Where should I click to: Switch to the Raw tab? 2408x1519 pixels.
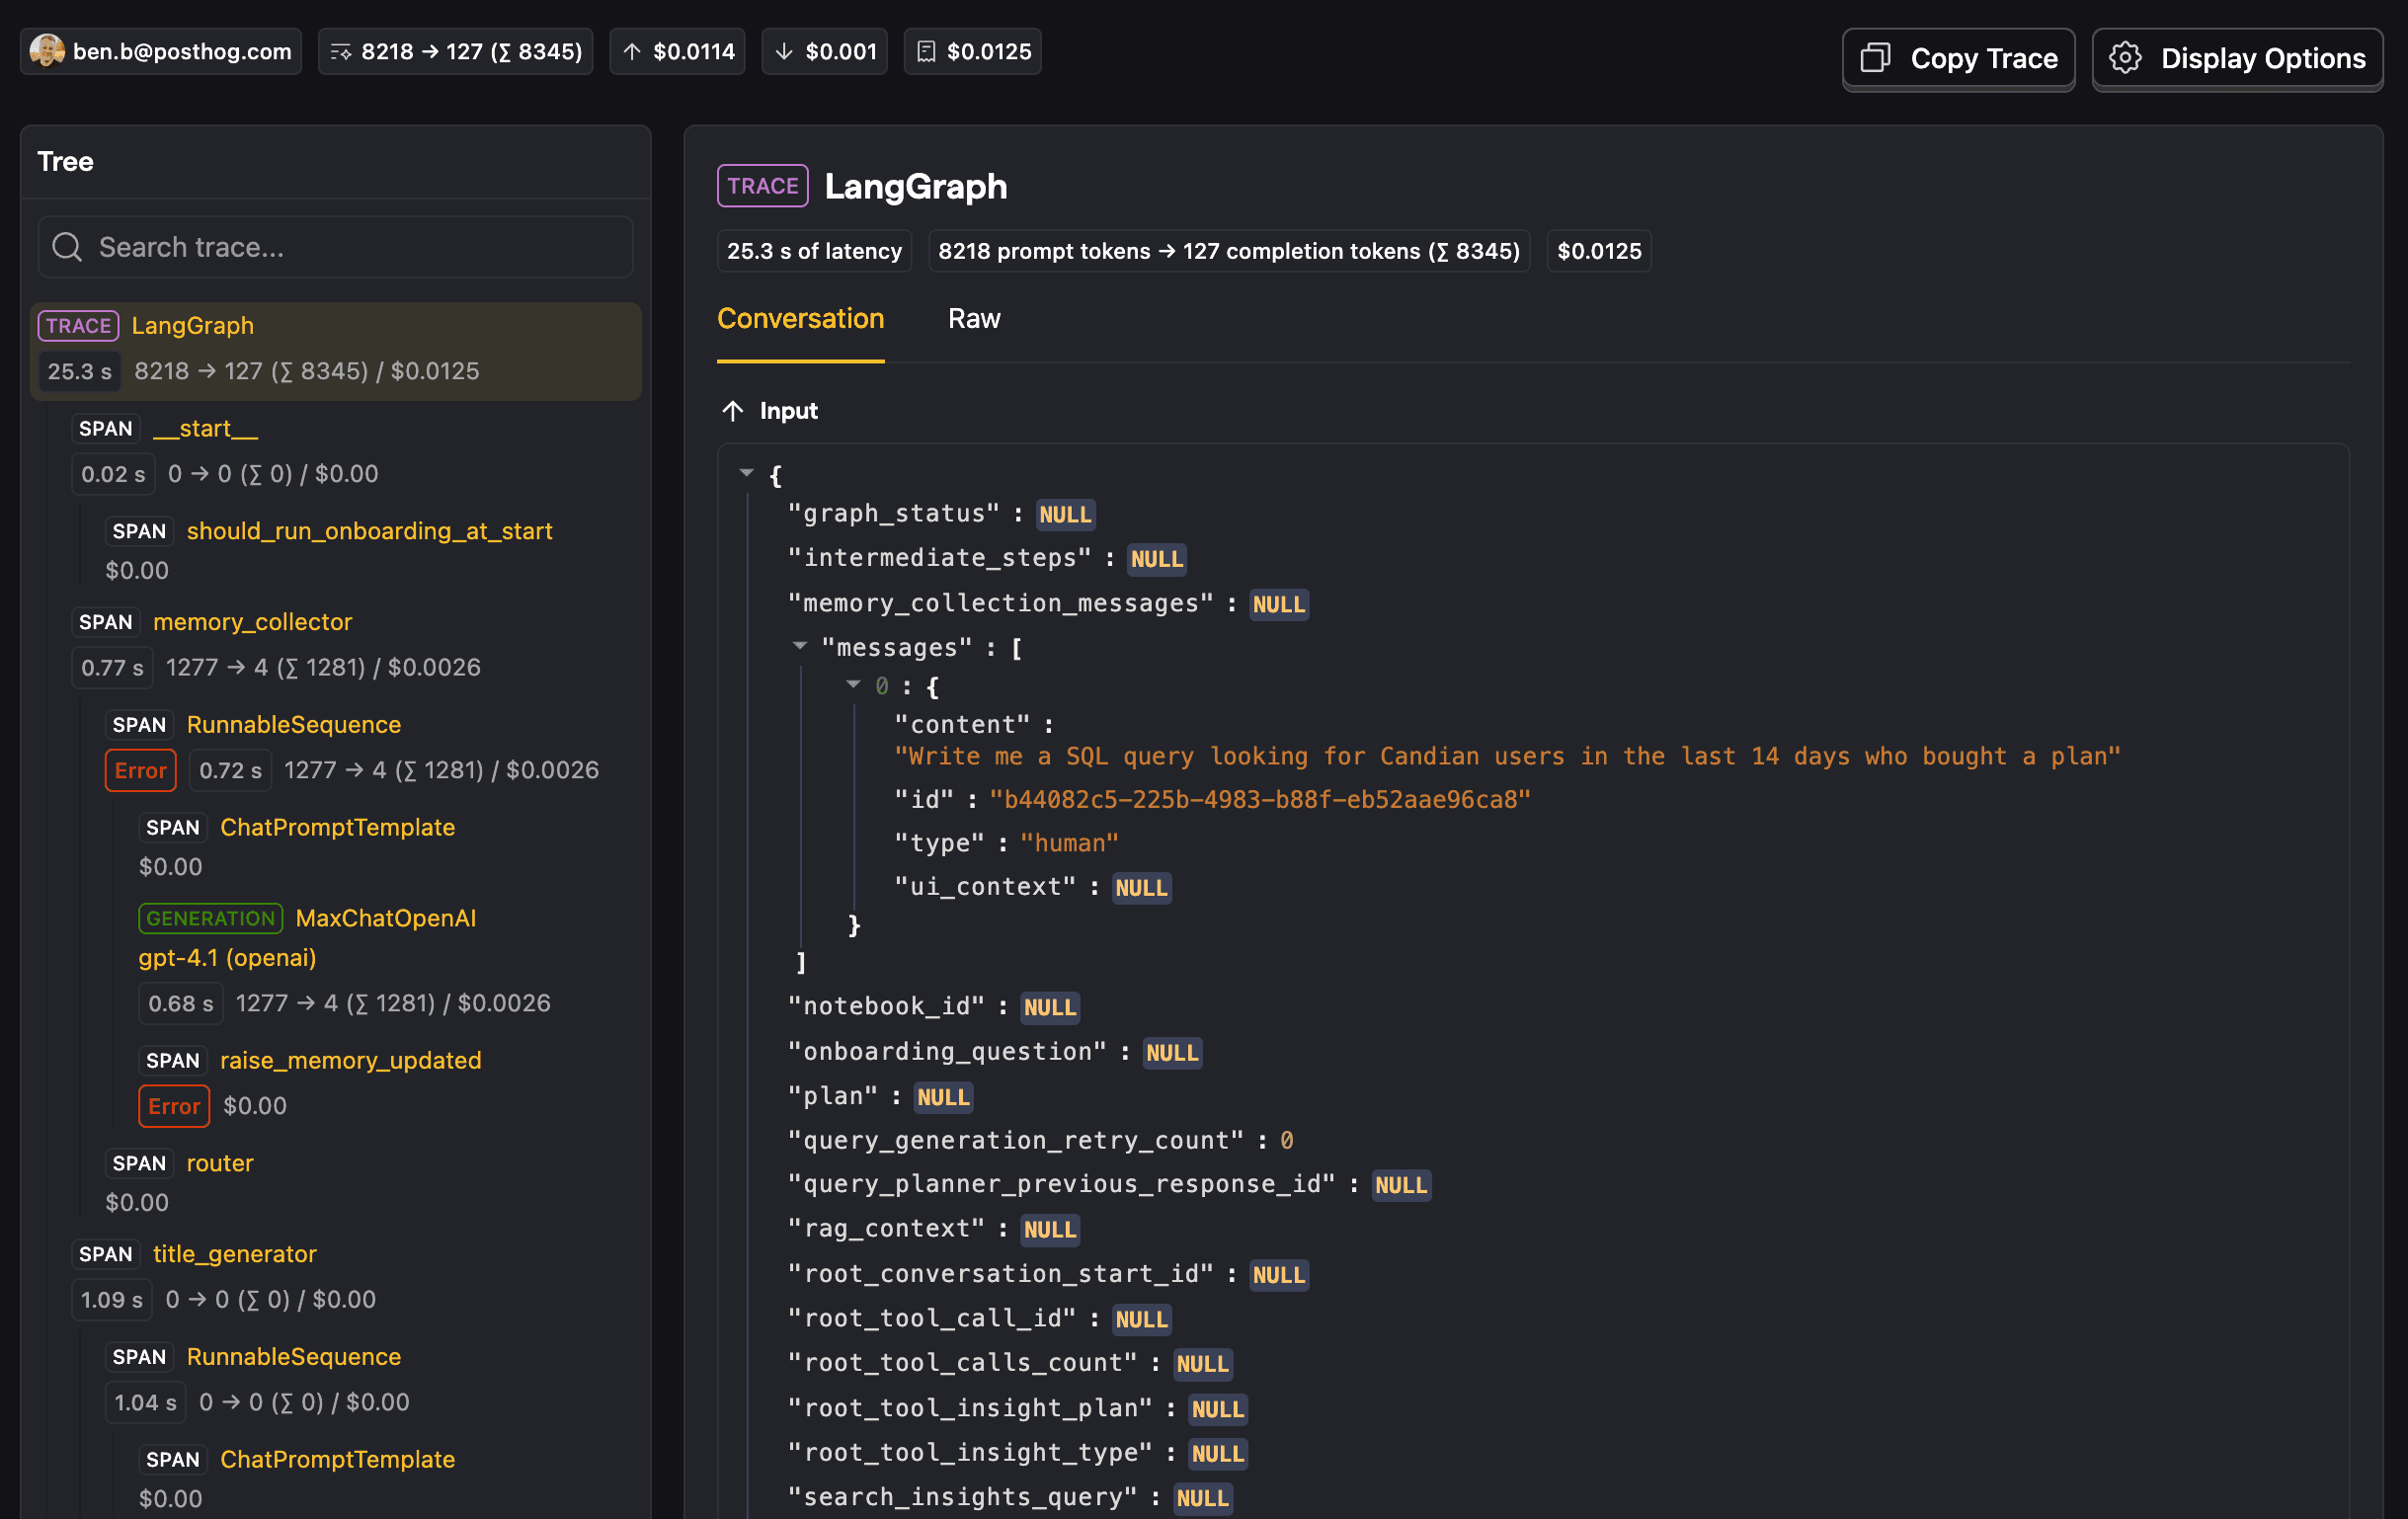pyautogui.click(x=974, y=319)
